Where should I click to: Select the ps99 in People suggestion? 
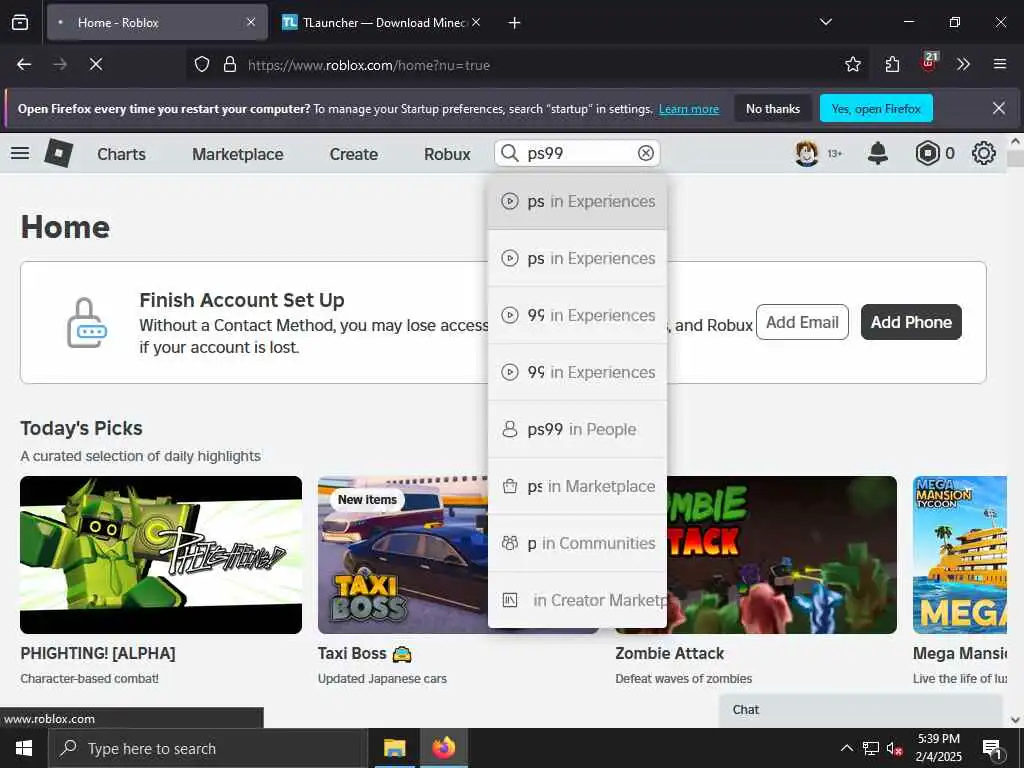point(577,429)
